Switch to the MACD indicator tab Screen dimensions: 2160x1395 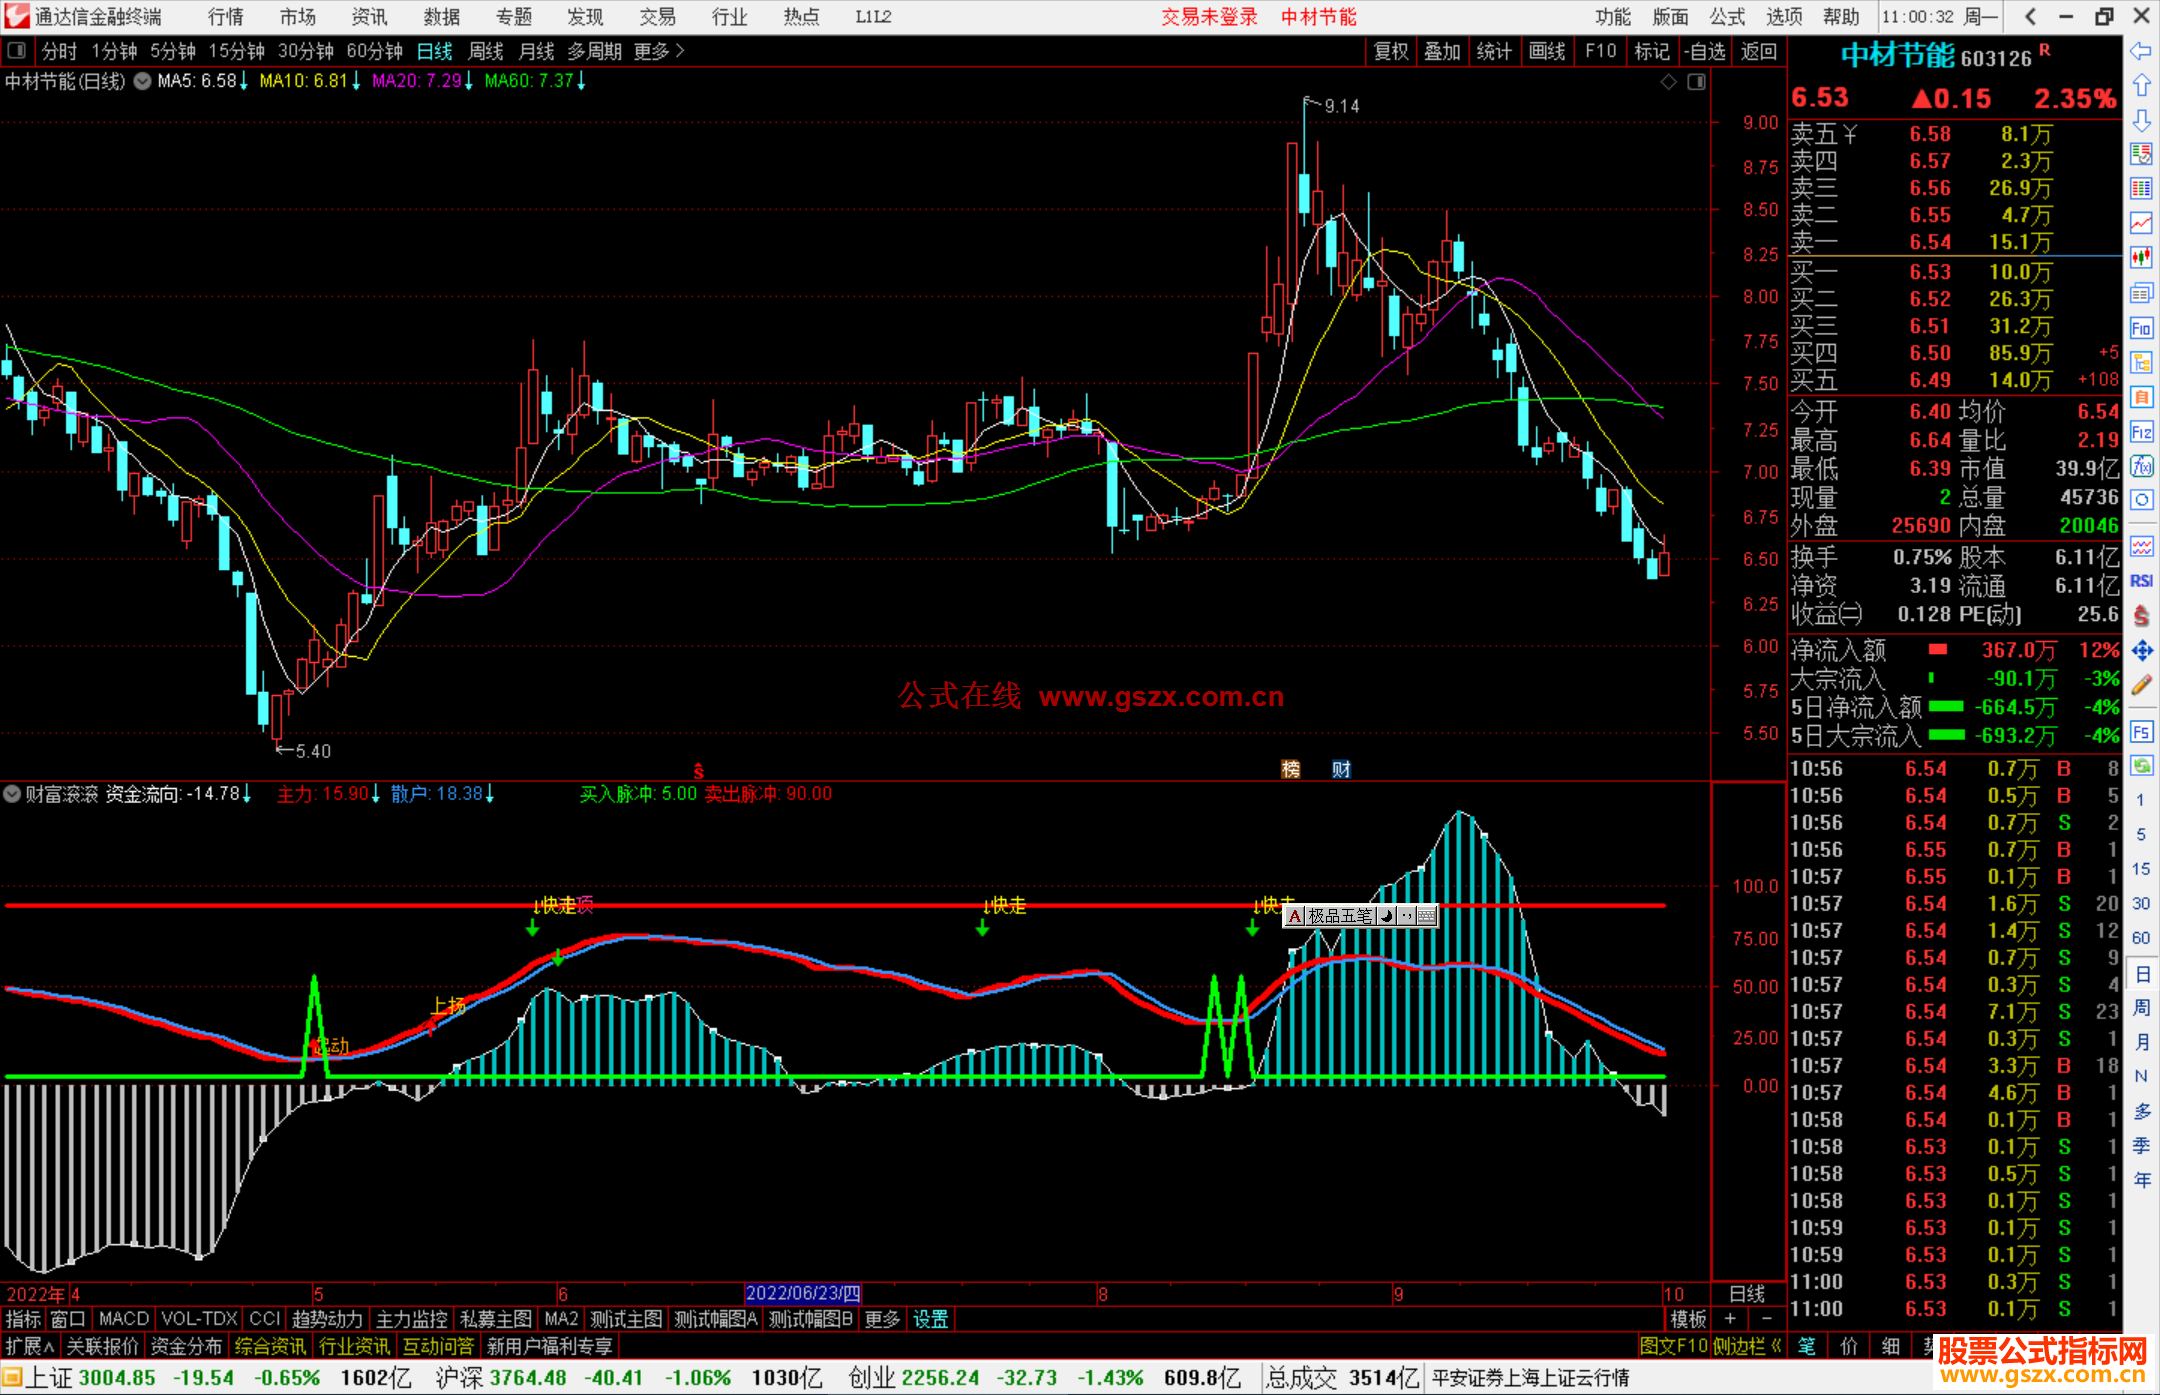[124, 1319]
